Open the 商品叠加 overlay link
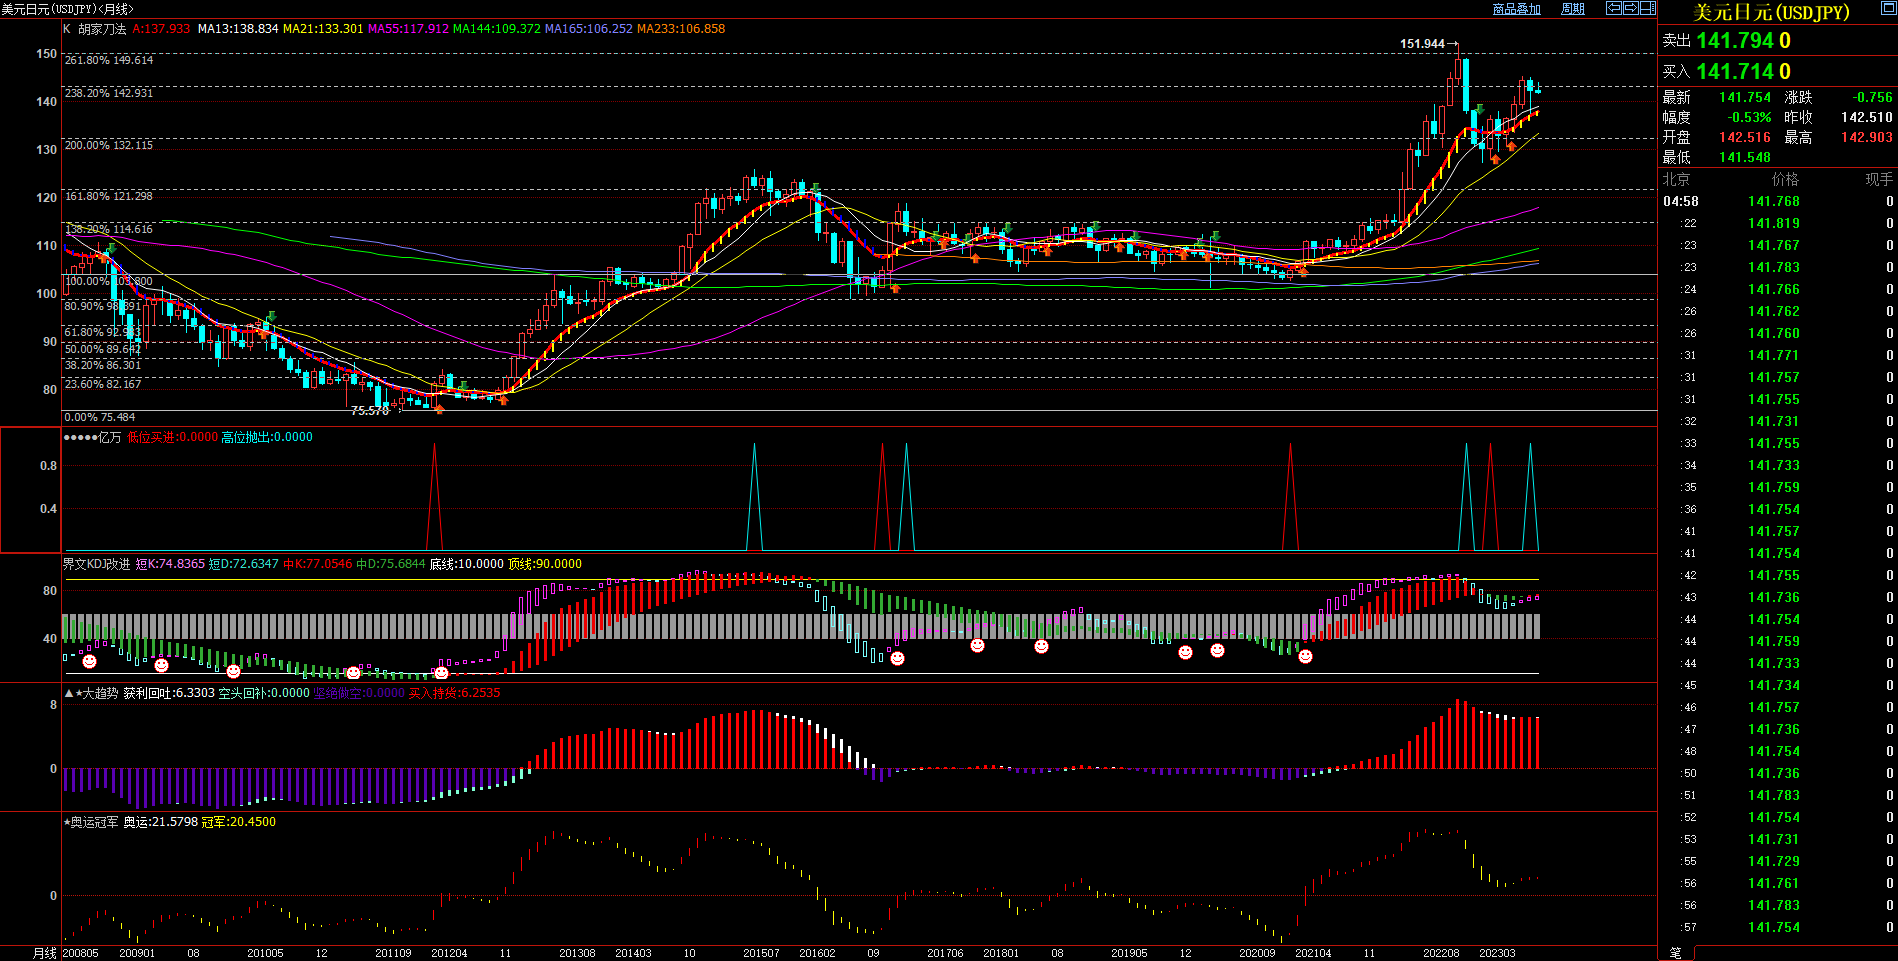 point(1516,9)
